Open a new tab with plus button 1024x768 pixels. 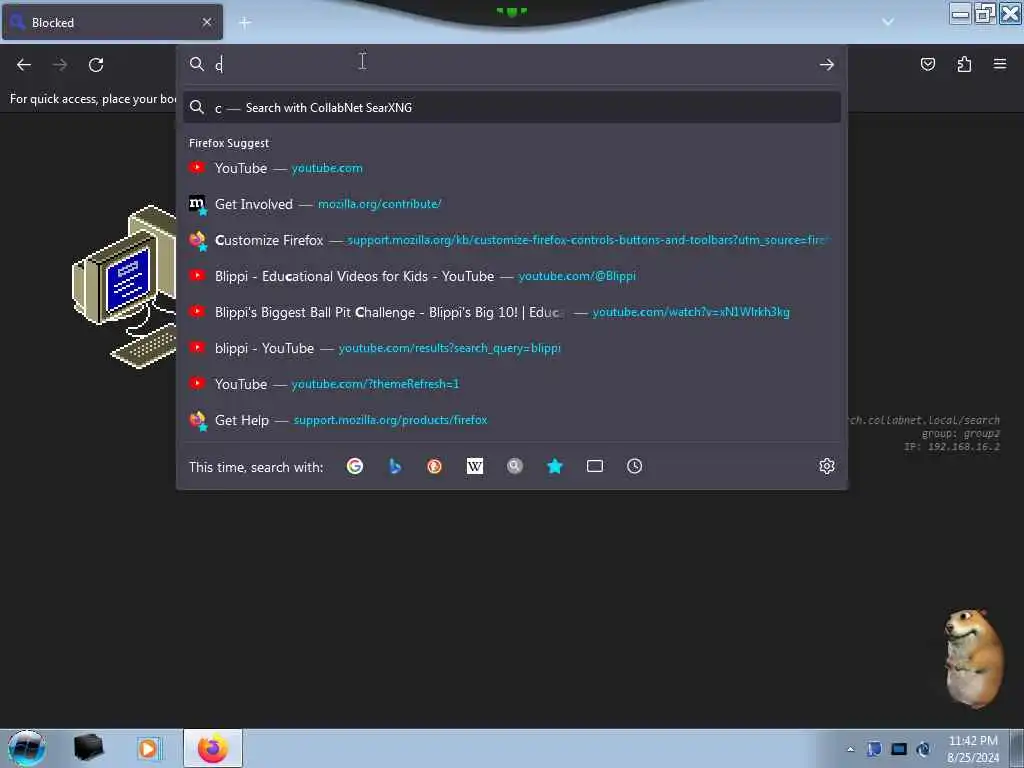(x=245, y=23)
